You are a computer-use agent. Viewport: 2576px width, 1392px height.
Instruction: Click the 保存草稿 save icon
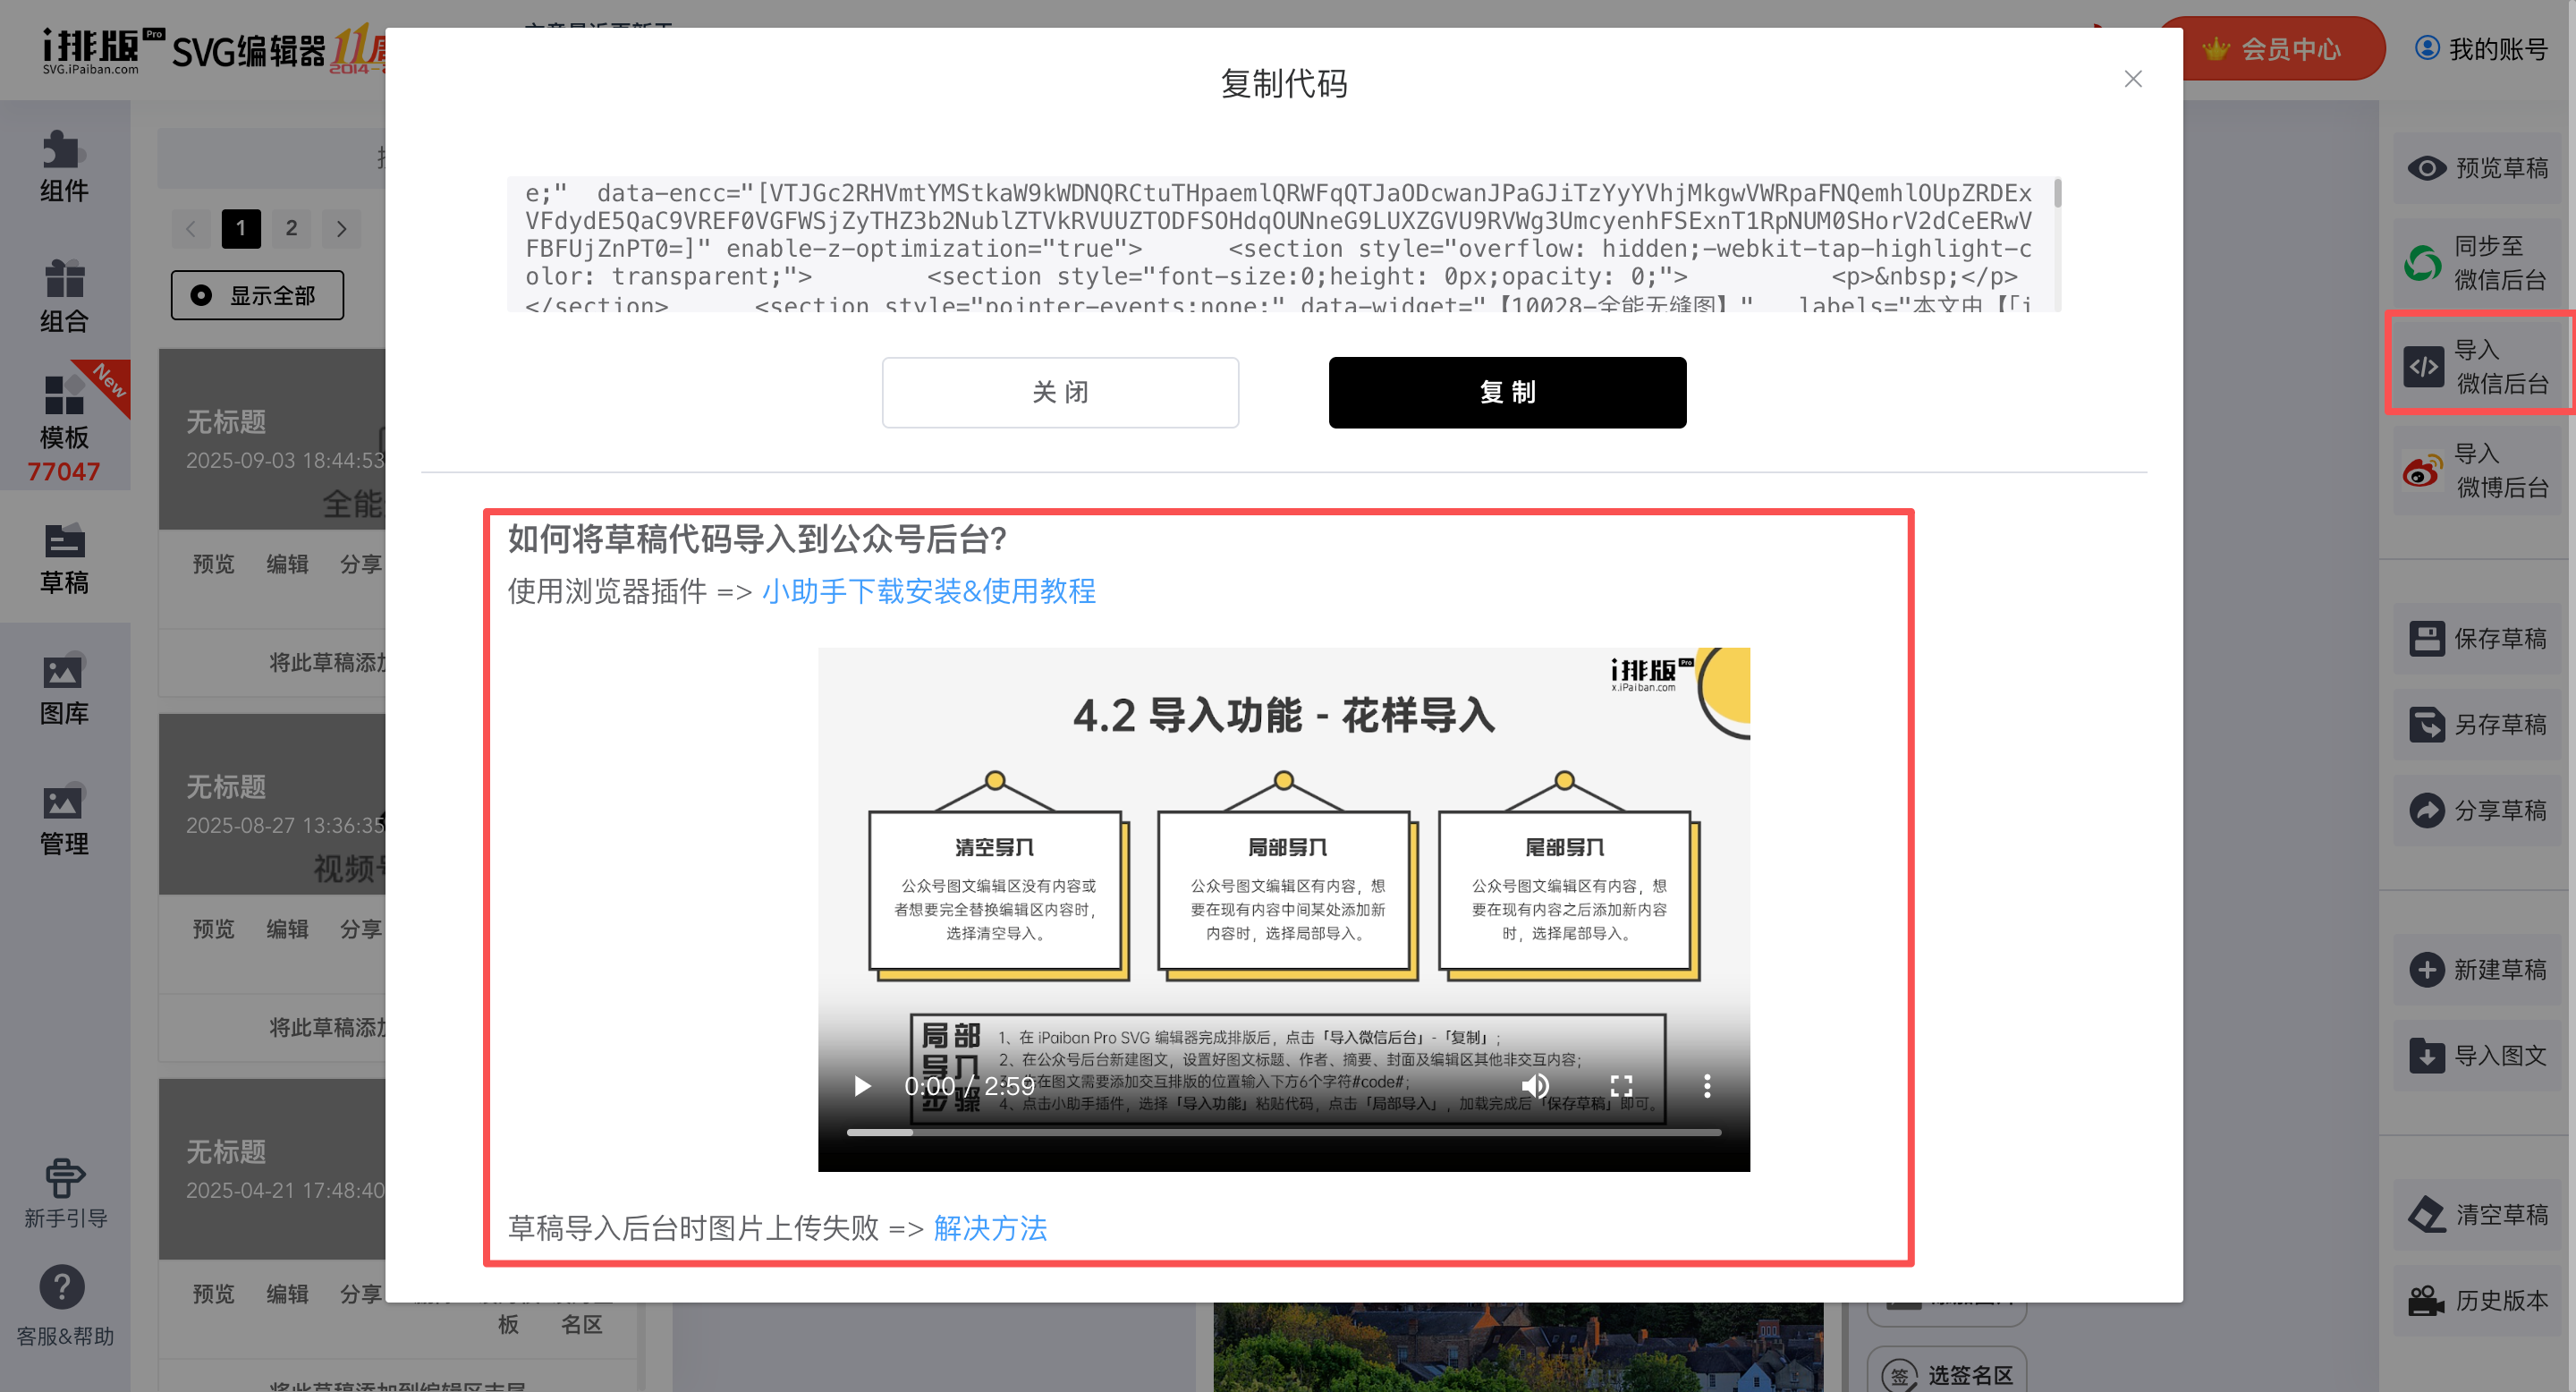[2426, 639]
